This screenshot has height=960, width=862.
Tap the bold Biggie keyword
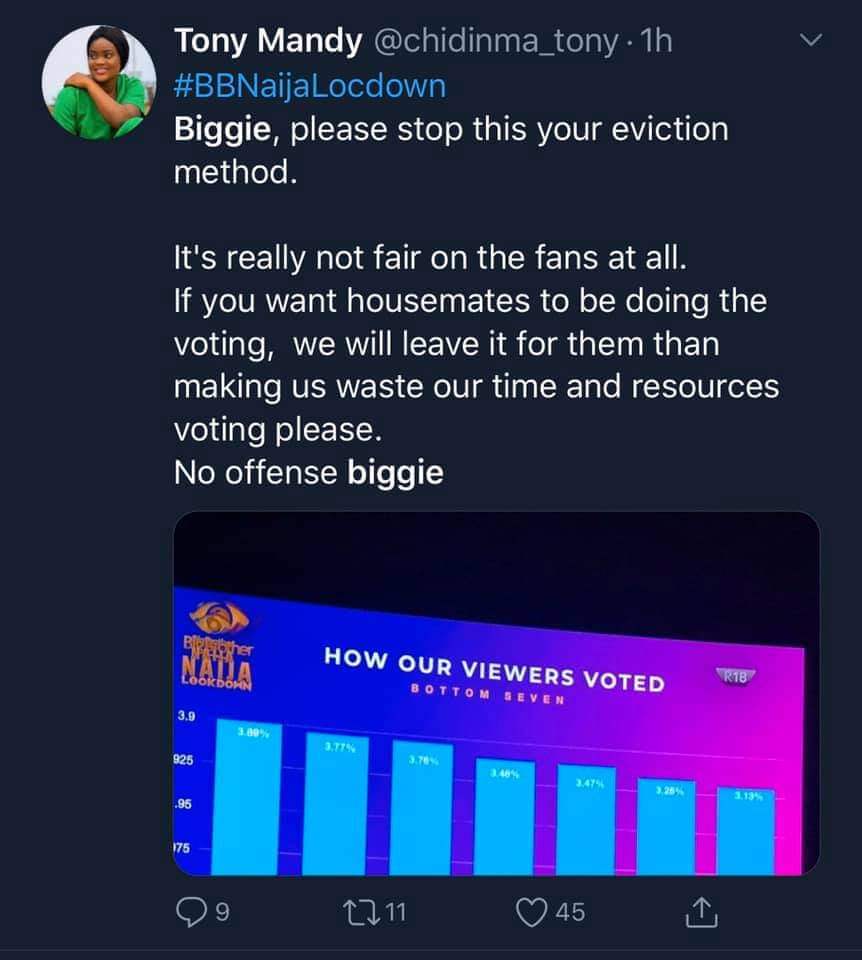pyautogui.click(x=222, y=130)
